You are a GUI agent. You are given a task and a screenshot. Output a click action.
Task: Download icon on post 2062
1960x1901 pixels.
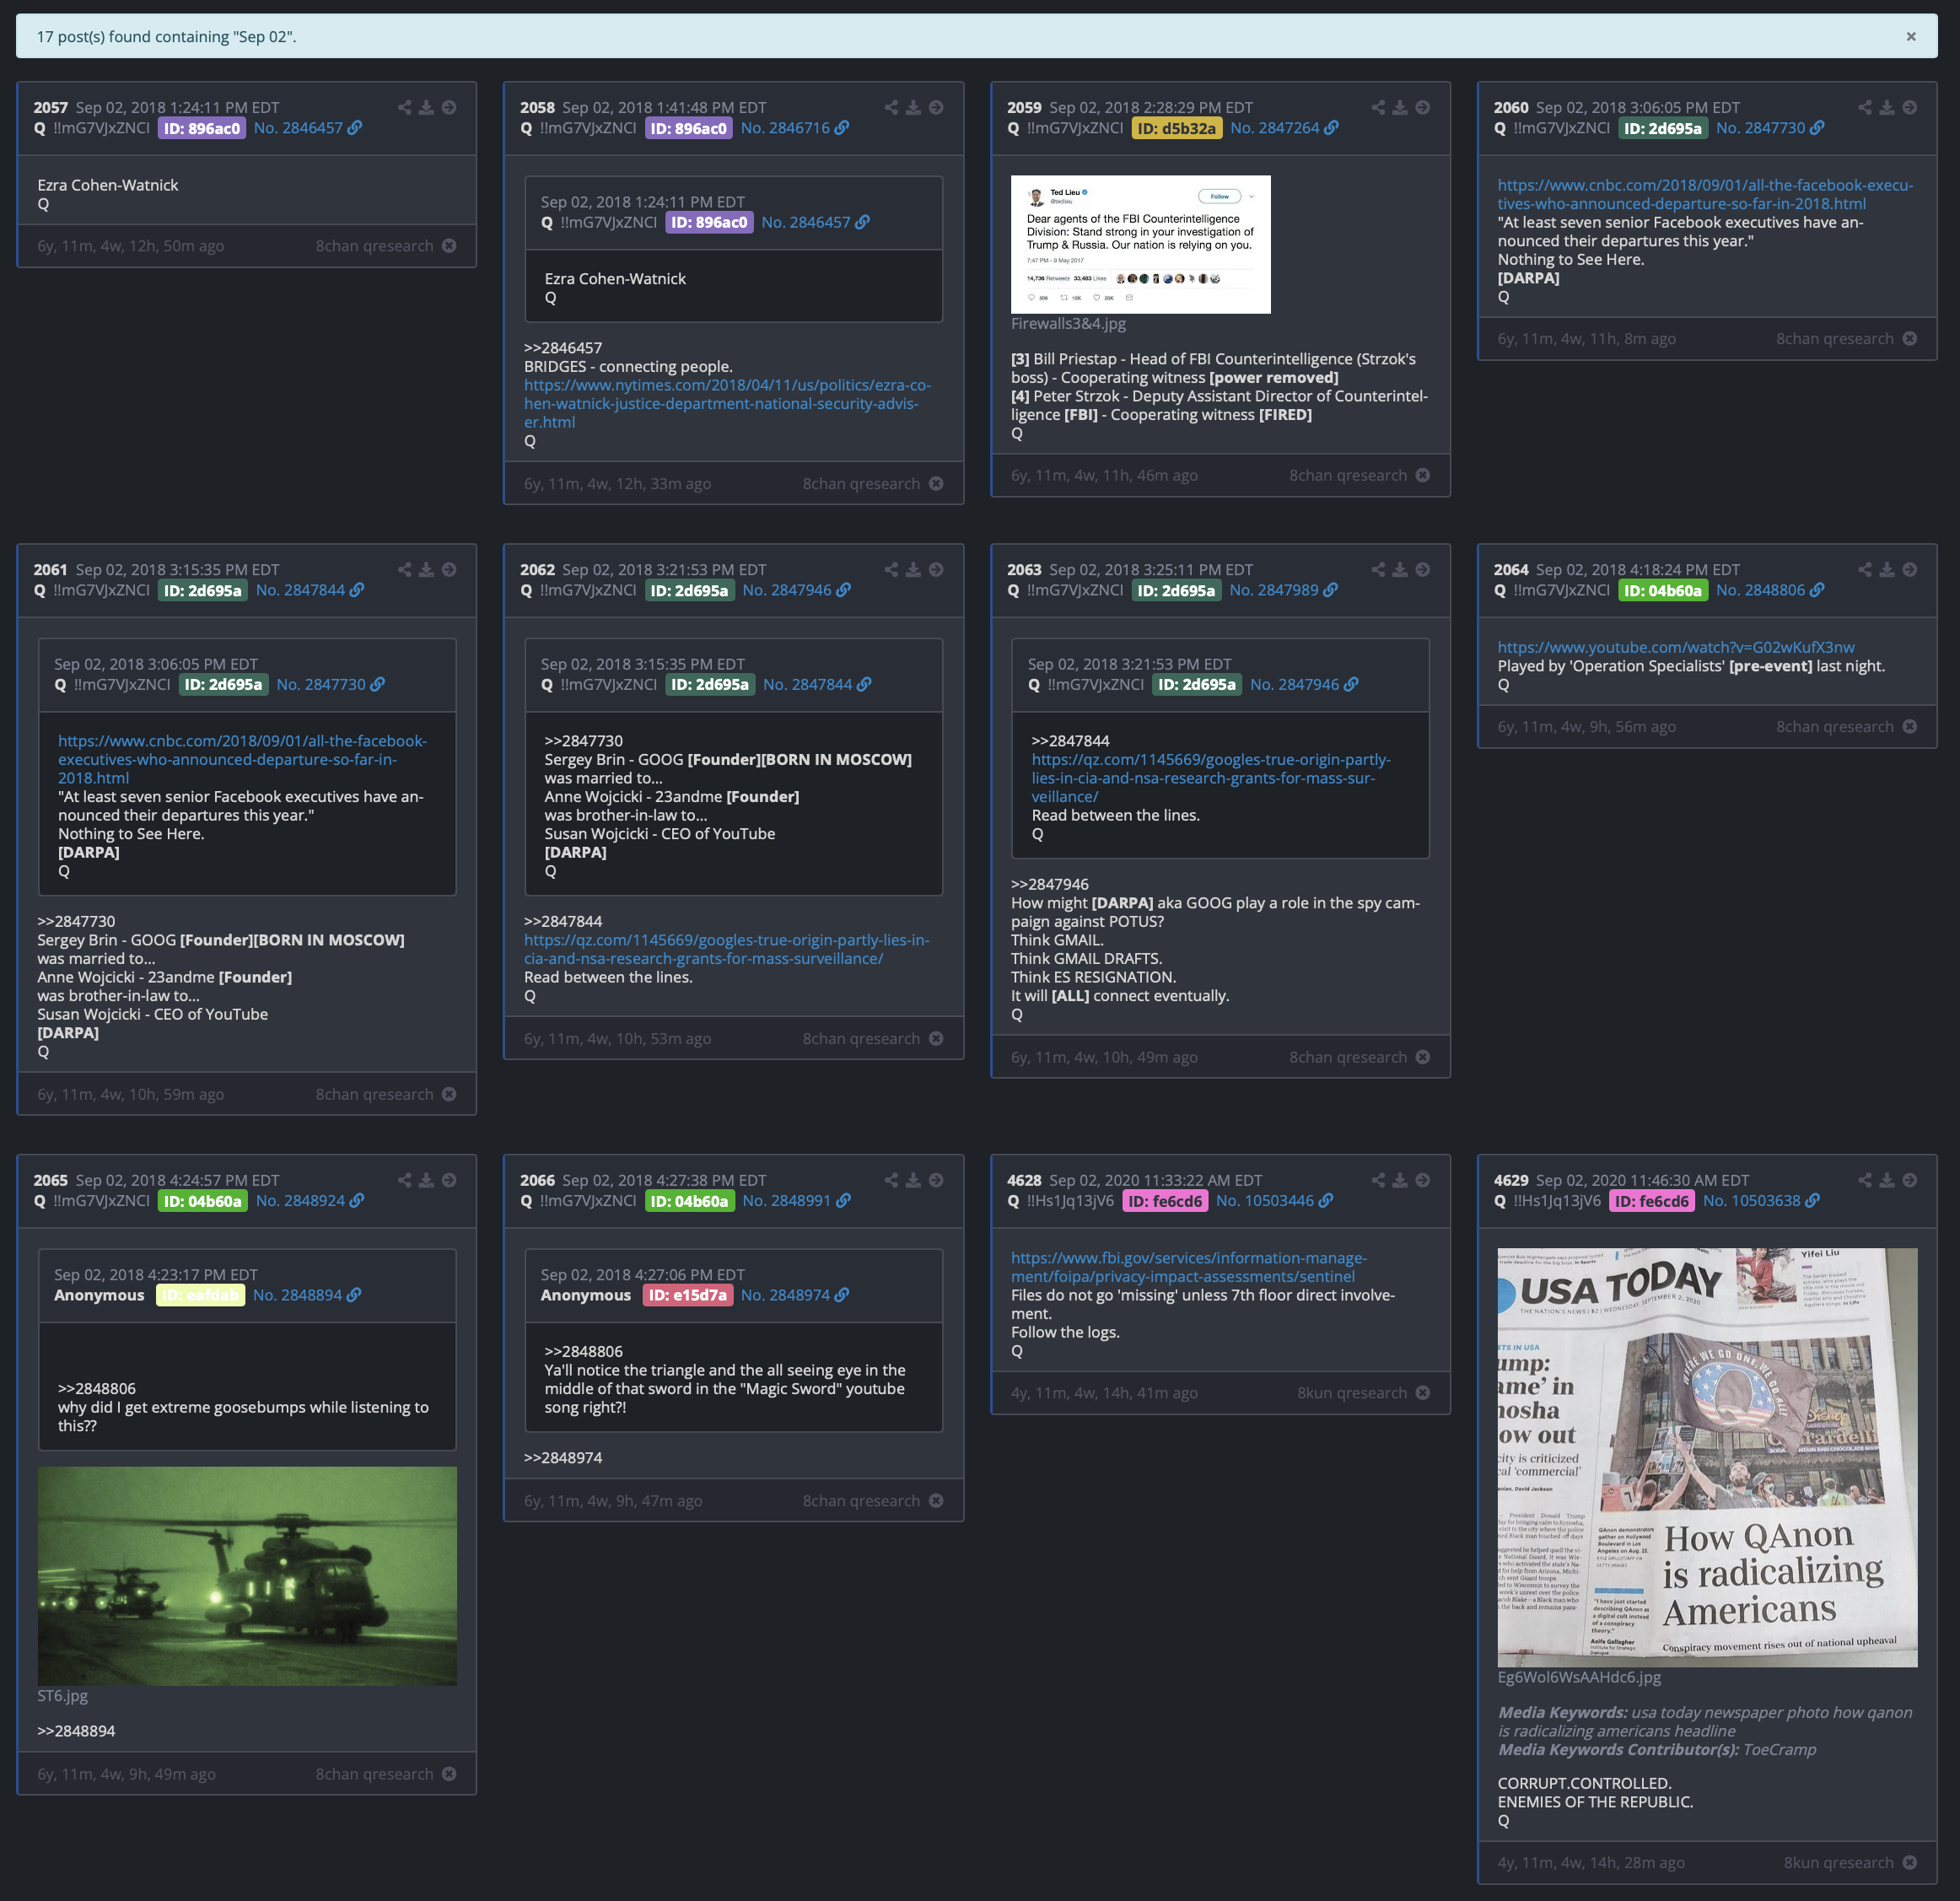[913, 570]
